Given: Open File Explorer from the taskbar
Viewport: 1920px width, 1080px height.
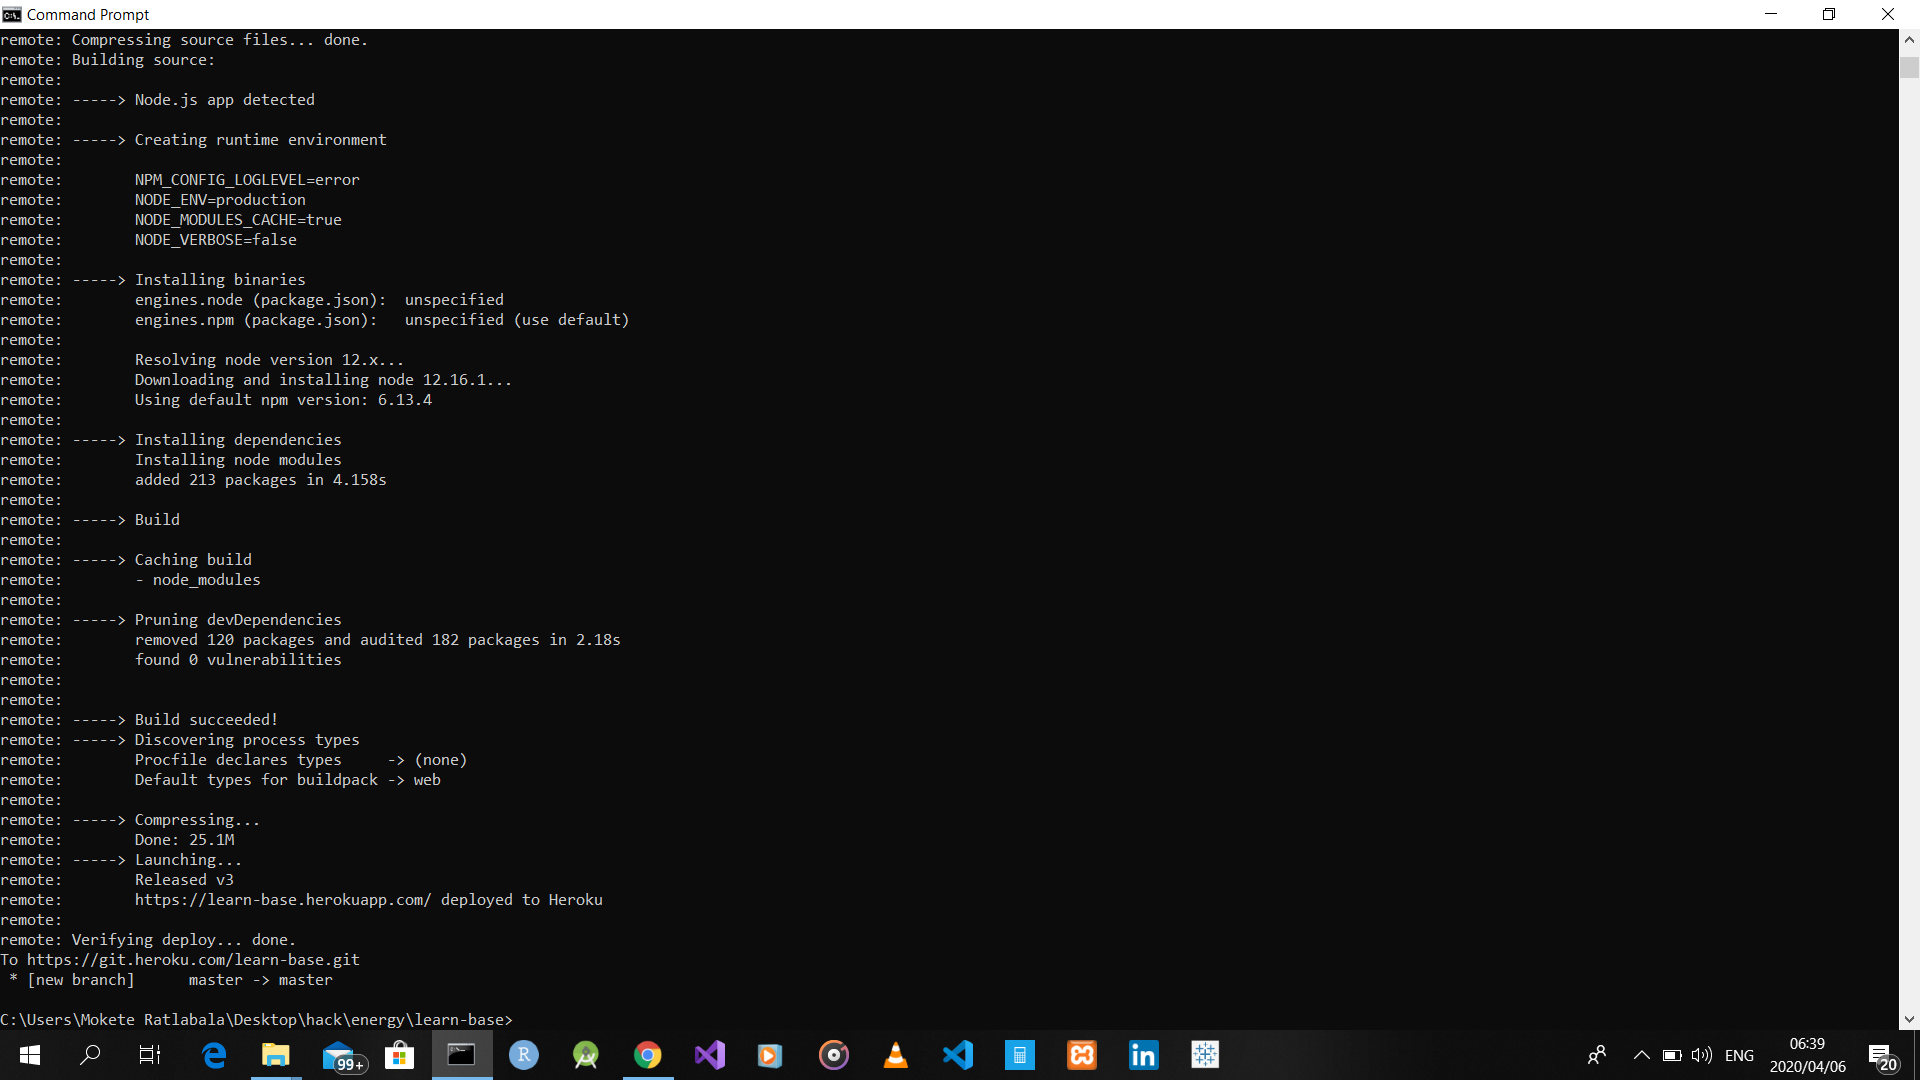Looking at the screenshot, I should (x=275, y=1055).
